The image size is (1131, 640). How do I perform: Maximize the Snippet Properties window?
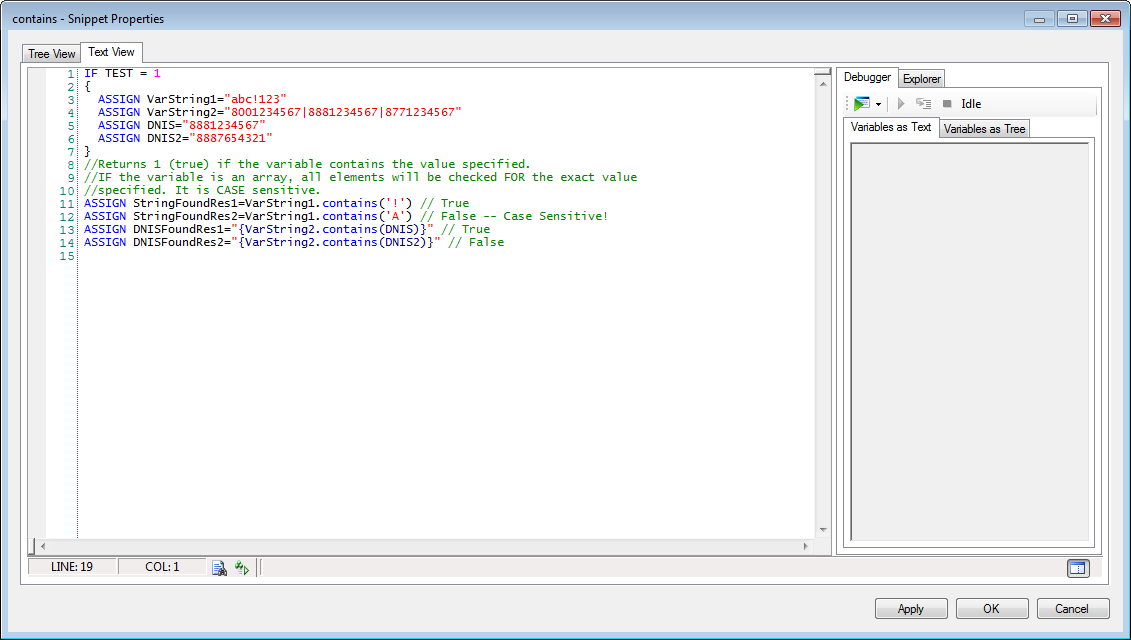pyautogui.click(x=1073, y=19)
